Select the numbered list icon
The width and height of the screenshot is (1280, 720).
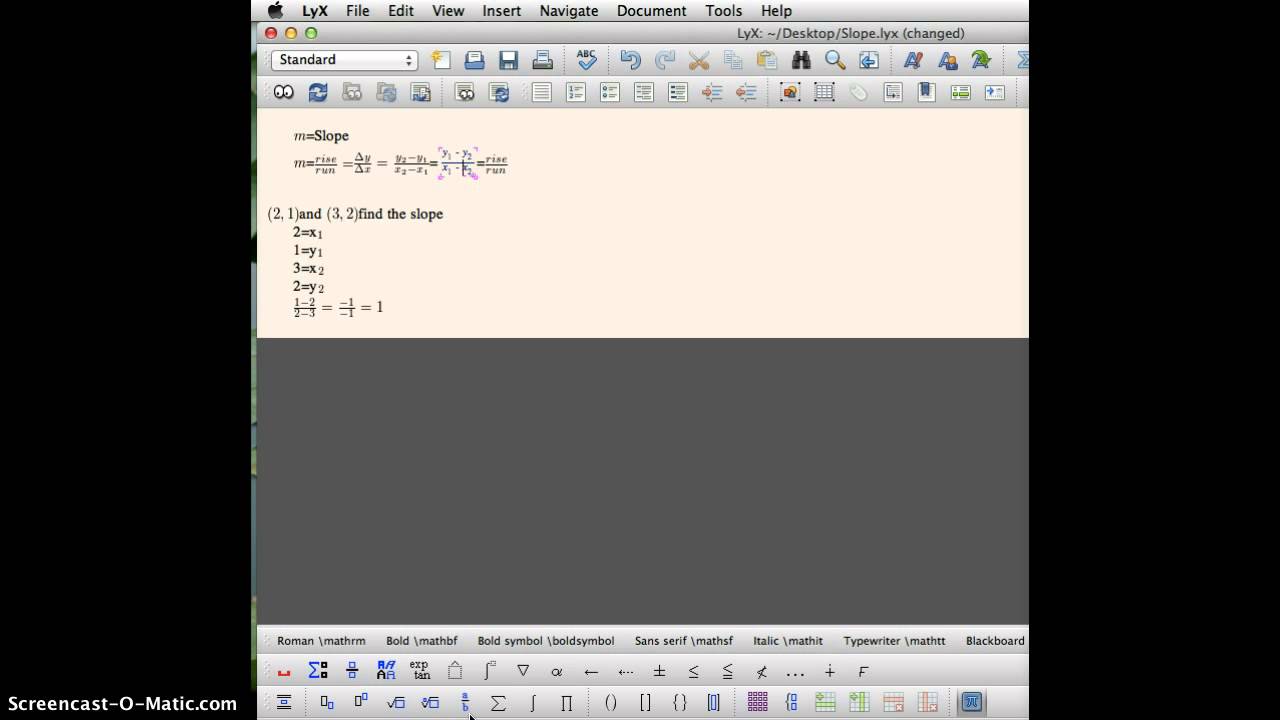coord(576,92)
